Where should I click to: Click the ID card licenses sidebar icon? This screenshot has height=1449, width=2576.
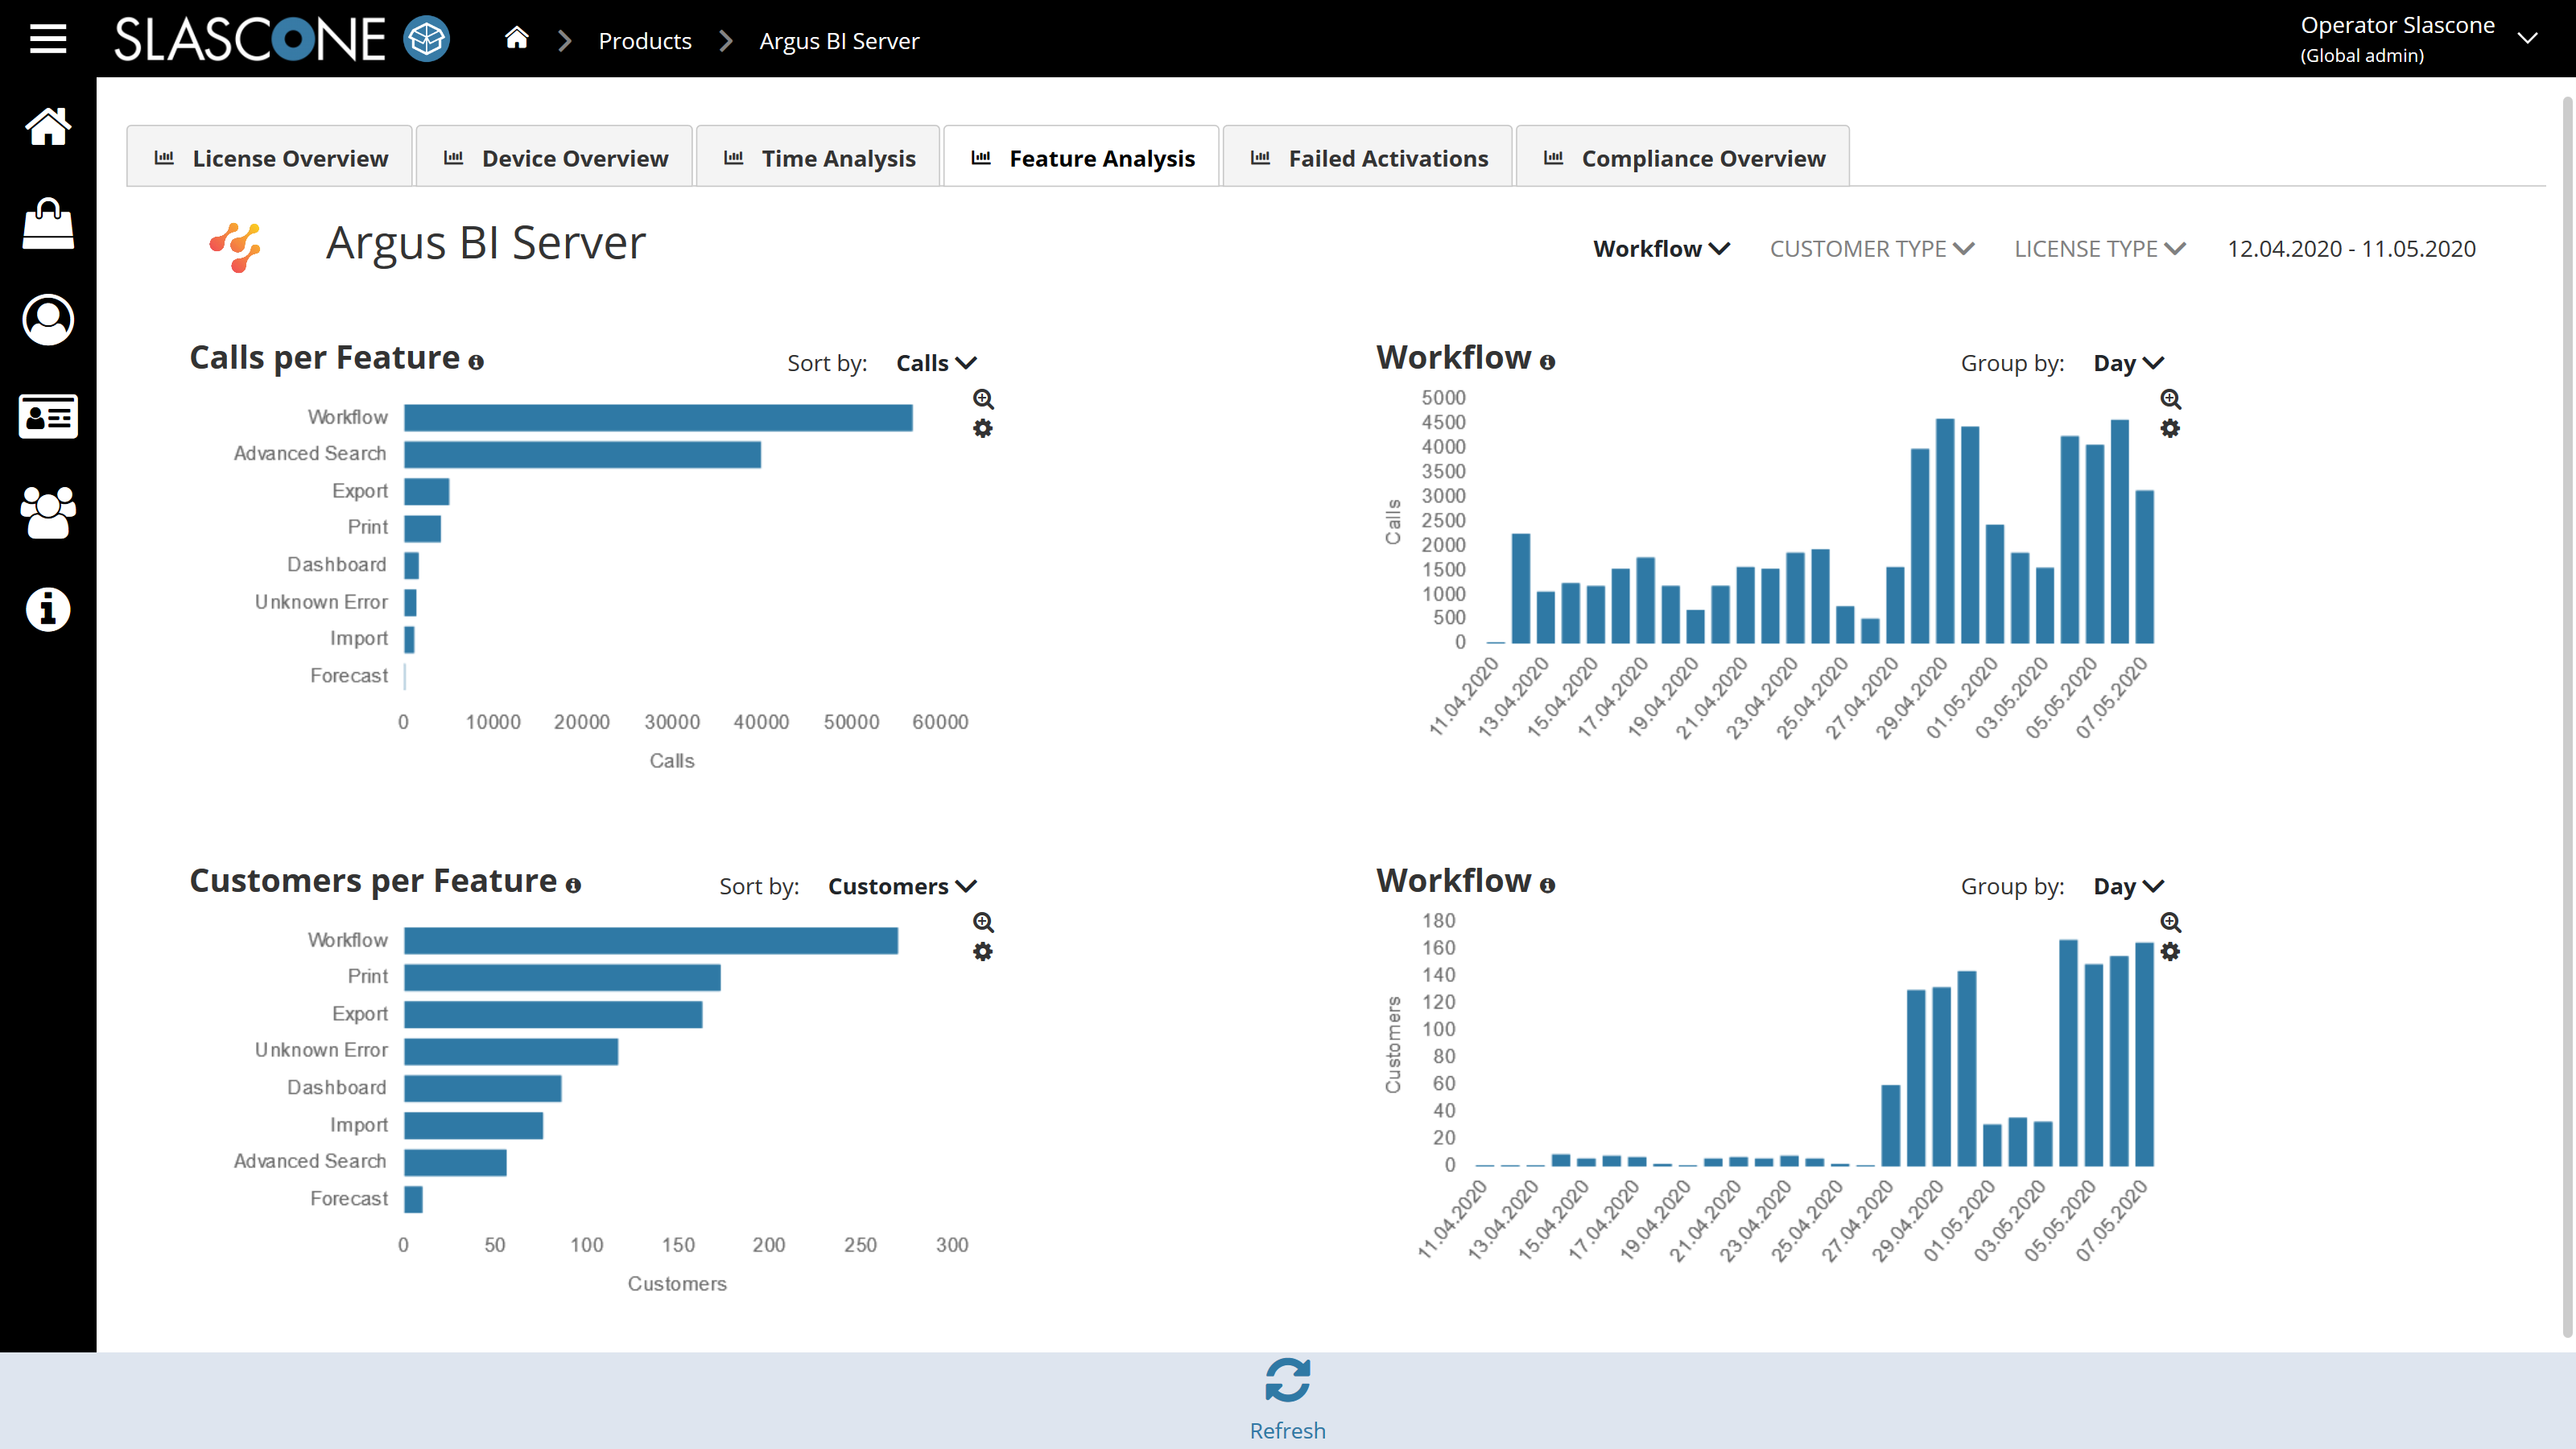tap(47, 416)
